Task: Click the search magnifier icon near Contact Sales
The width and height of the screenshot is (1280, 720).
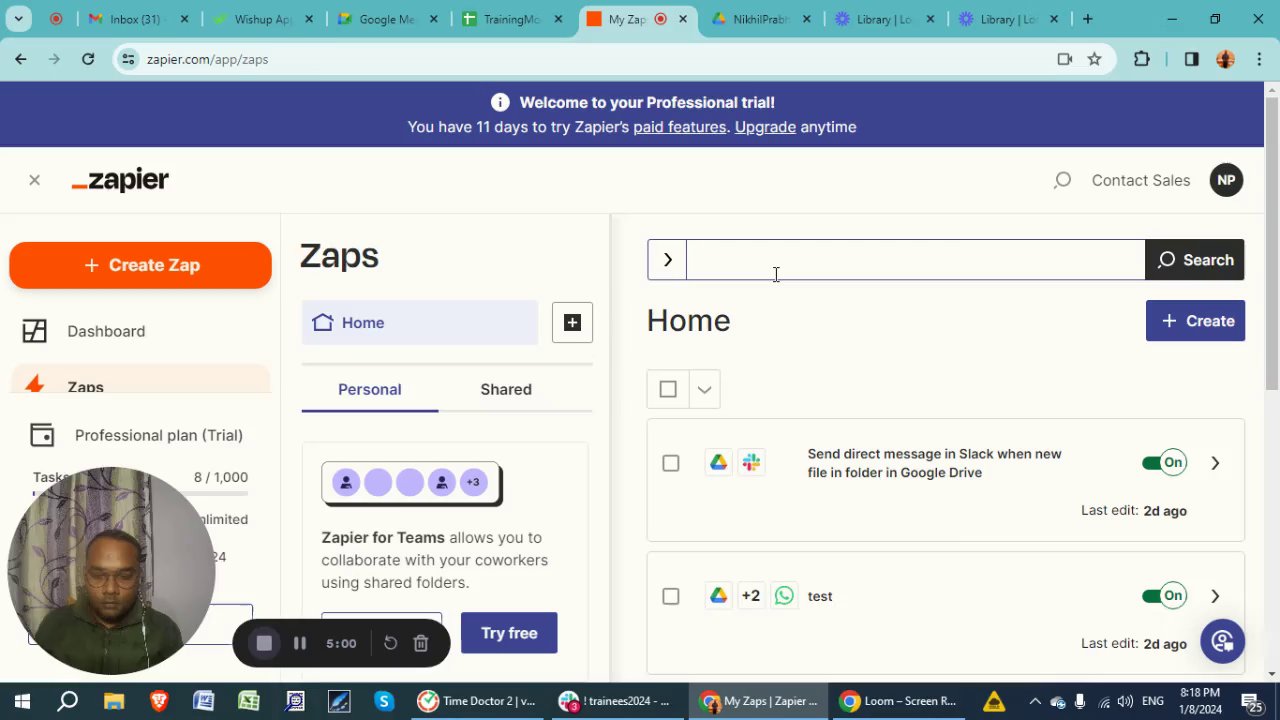Action: [x=1062, y=180]
